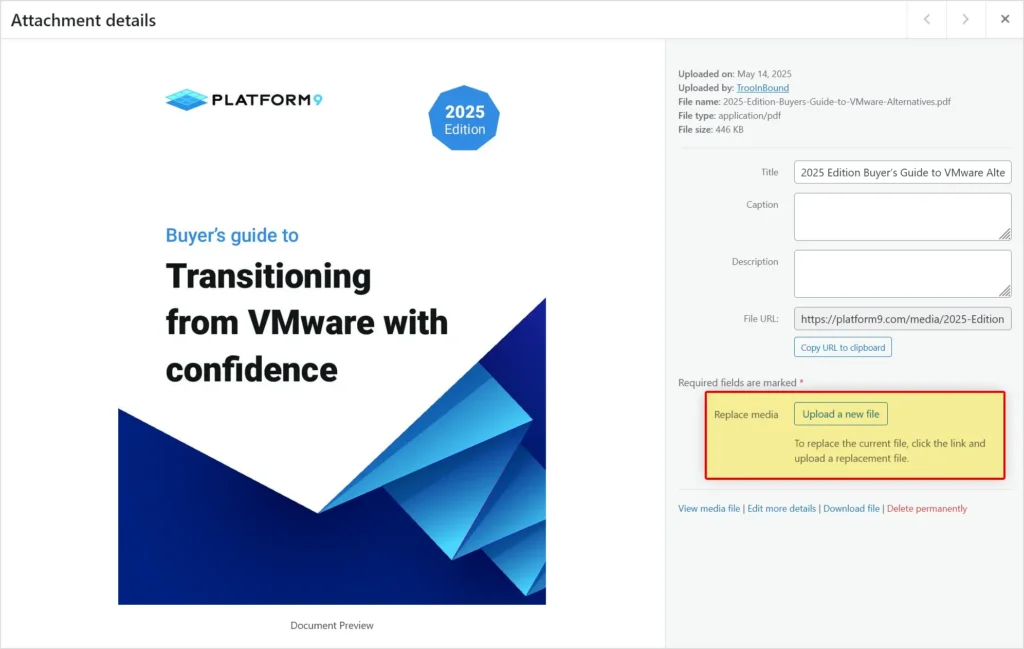Click the replace-file help text under Upload button

coord(889,451)
